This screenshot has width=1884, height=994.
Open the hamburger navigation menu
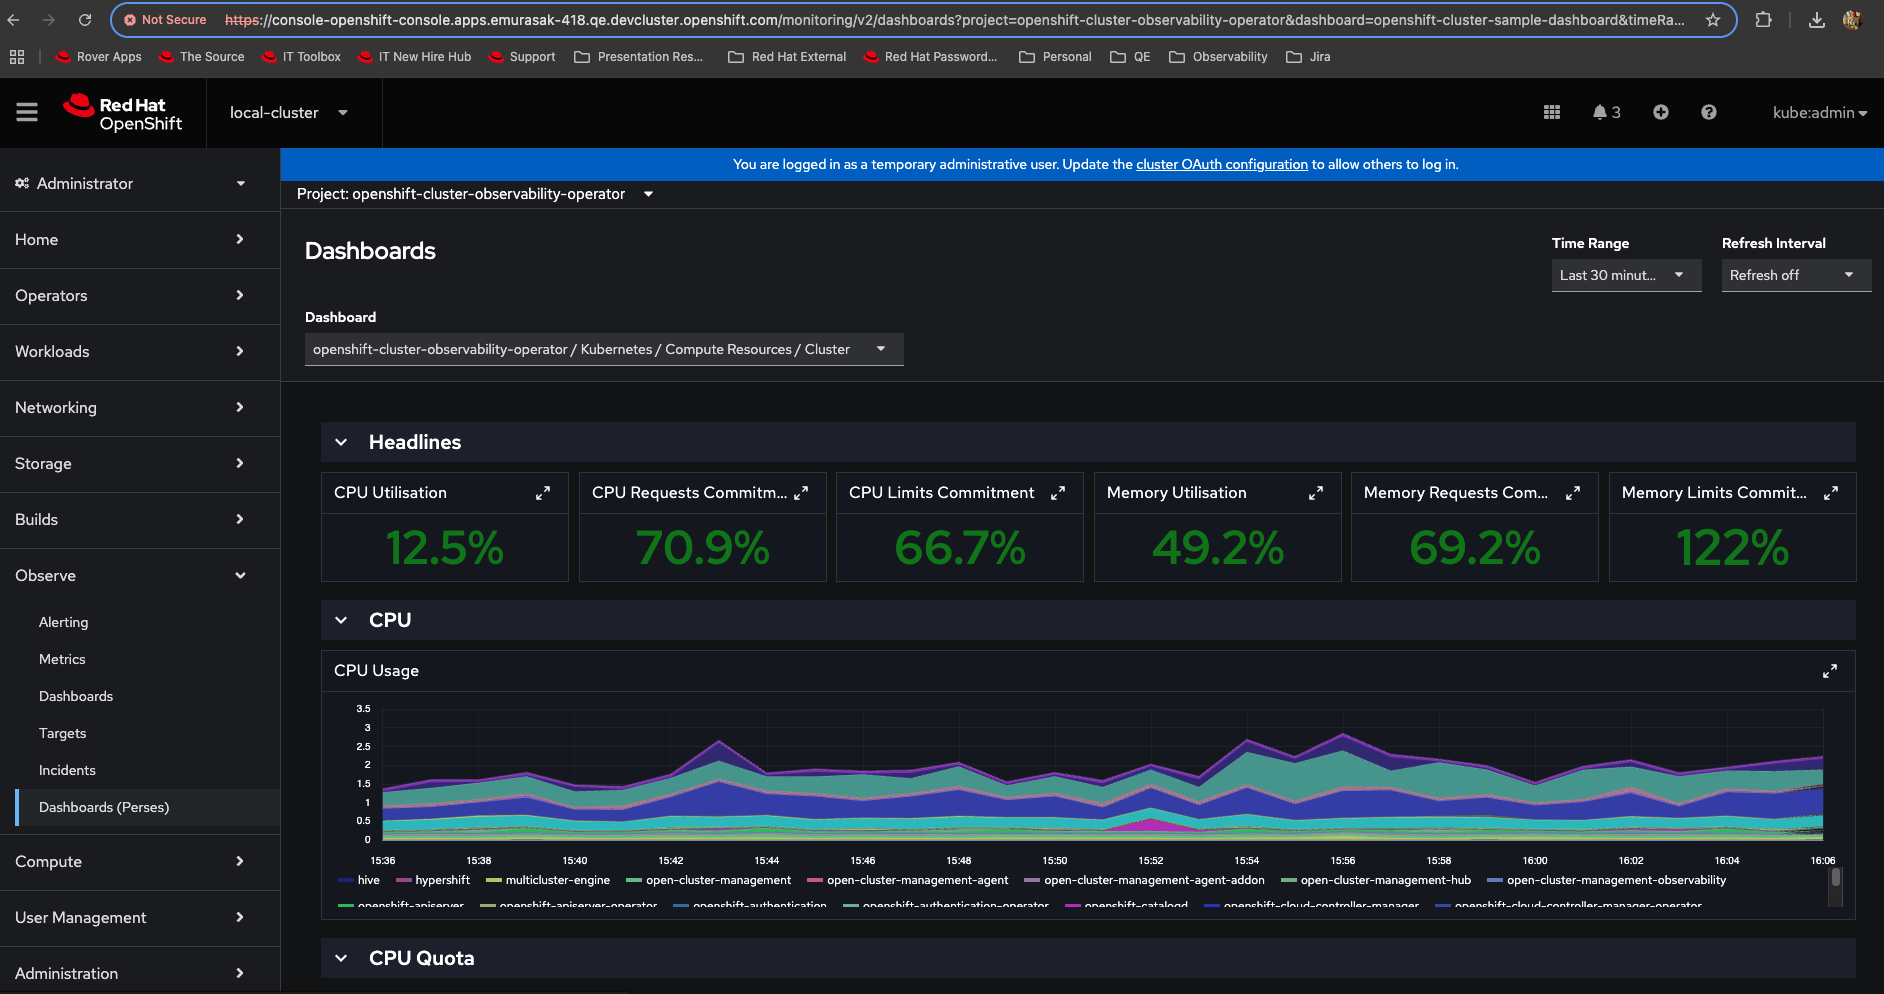click(27, 112)
